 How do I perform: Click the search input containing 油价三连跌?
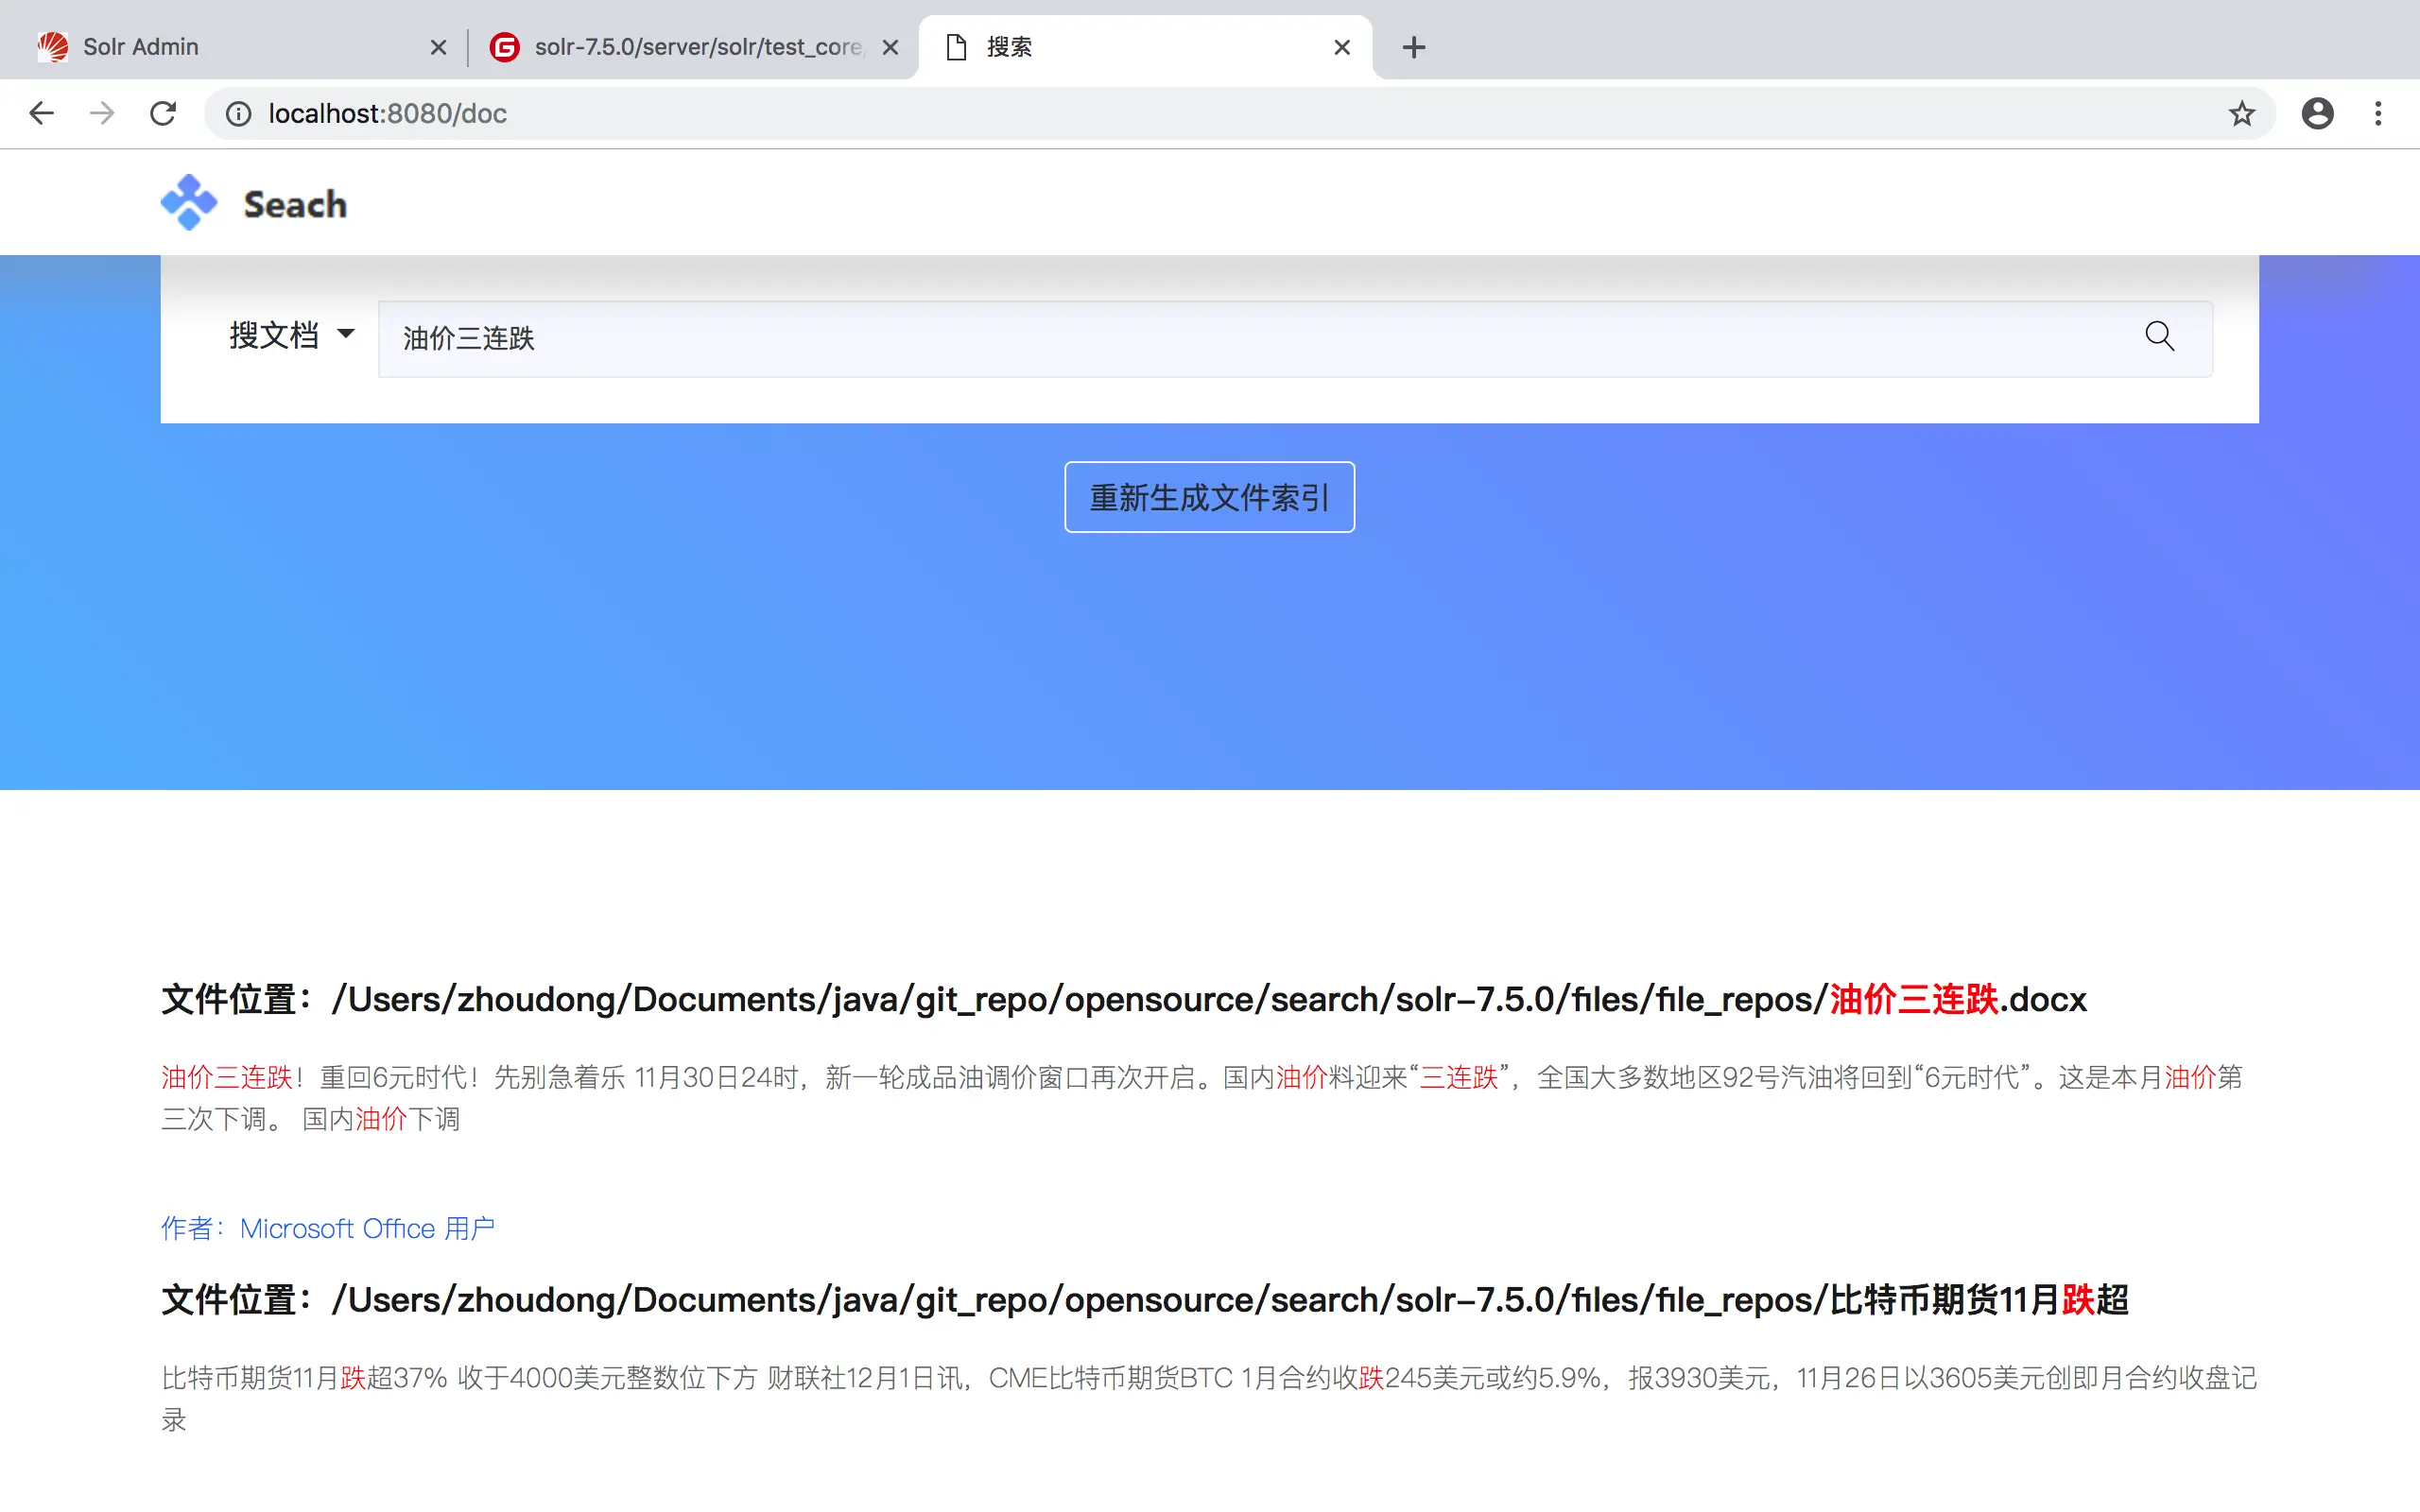point(1200,339)
